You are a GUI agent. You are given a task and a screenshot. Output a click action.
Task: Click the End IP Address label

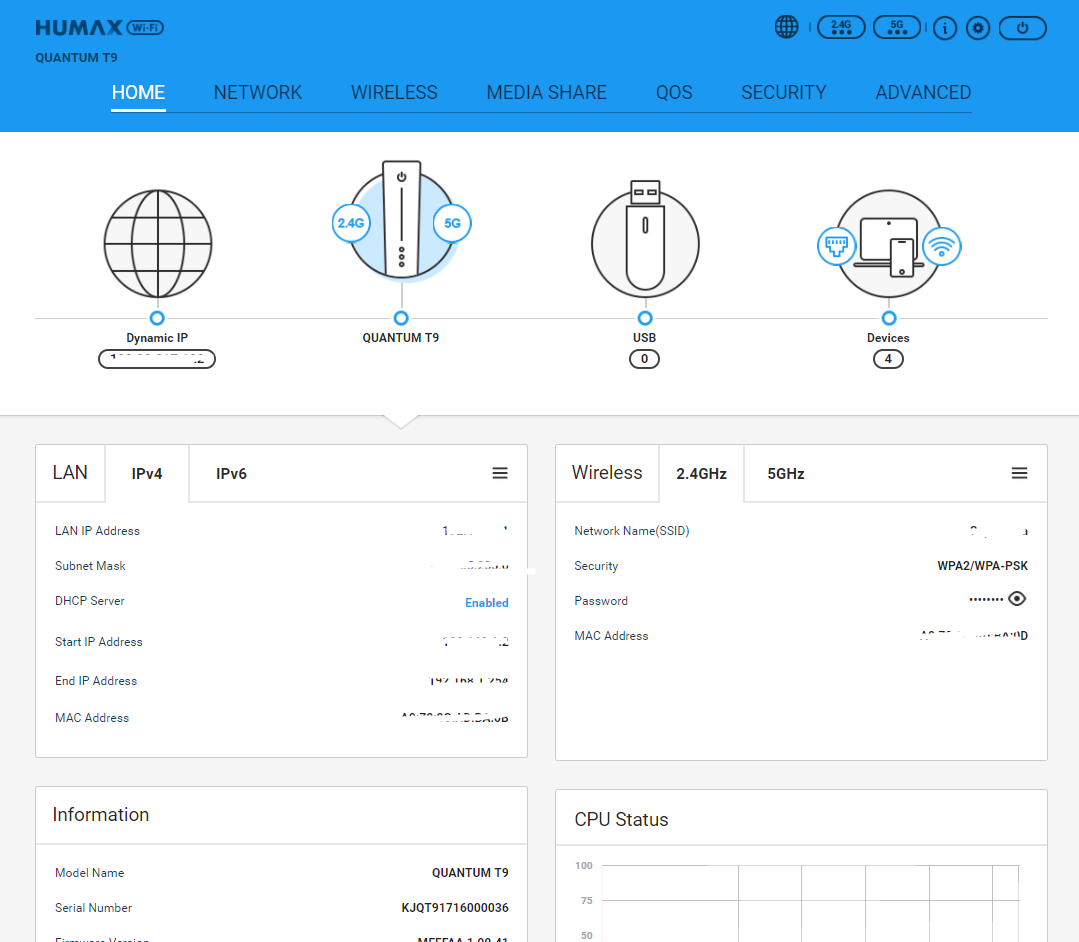tap(96, 681)
